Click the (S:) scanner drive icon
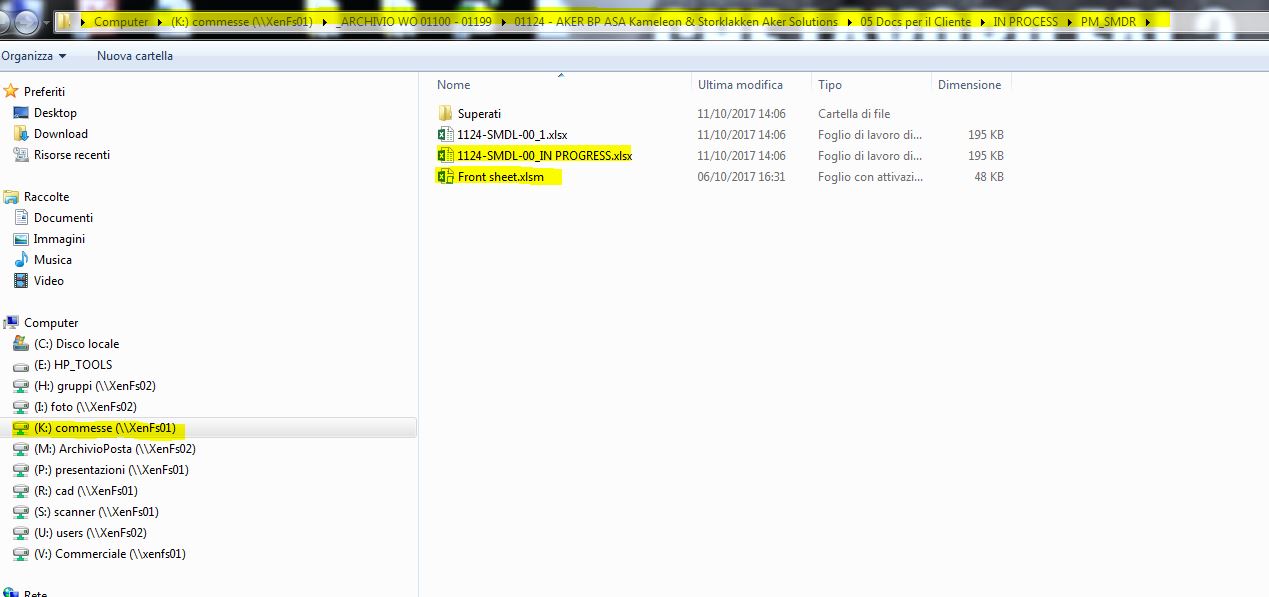 click(21, 512)
